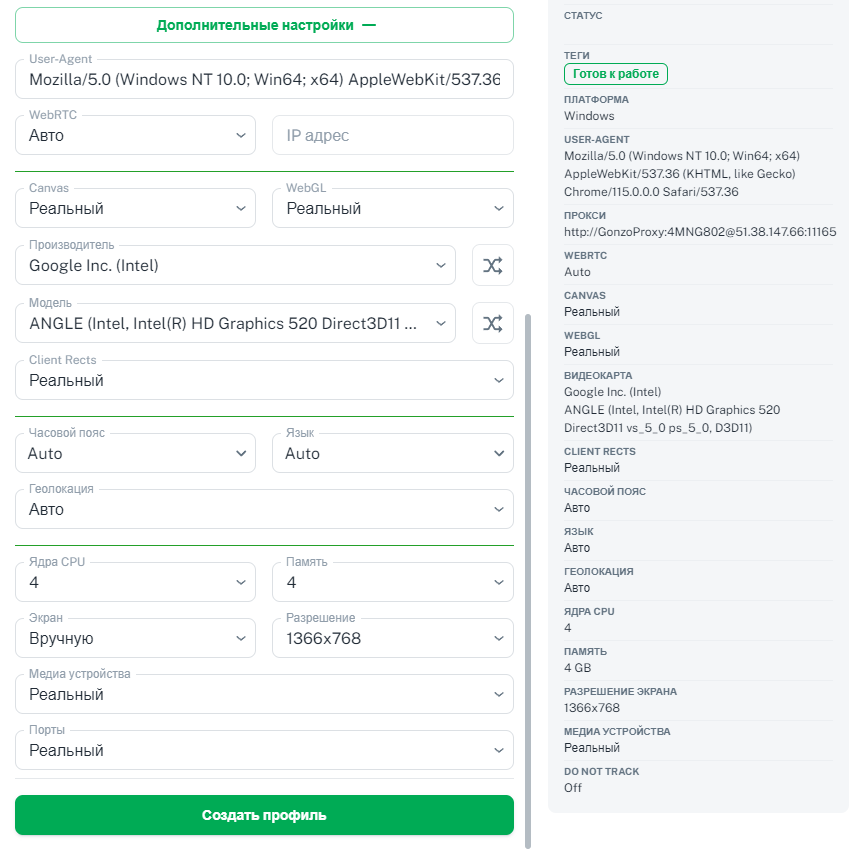Open the Разрешение dropdown
Viewport: 865px width, 851px height.
(393, 638)
